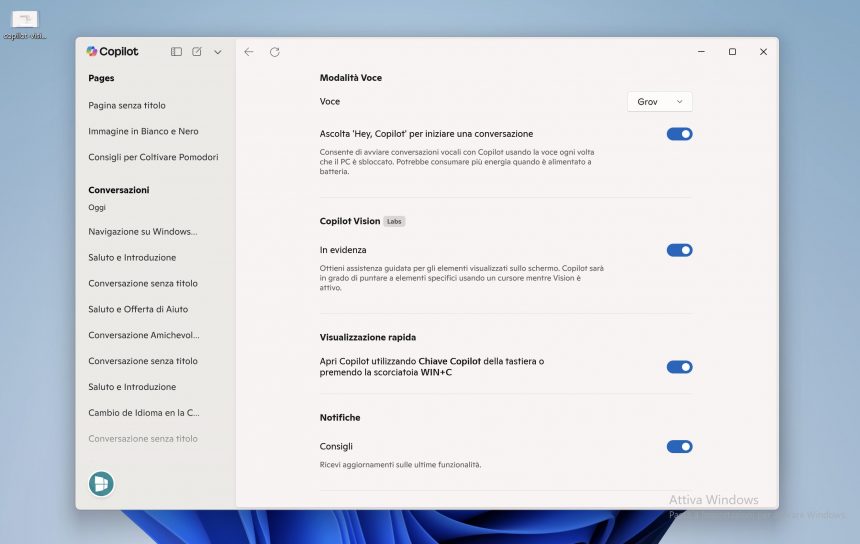
Task: Select 'Consigli per Coltivare Pomodori' page
Action: coord(153,157)
